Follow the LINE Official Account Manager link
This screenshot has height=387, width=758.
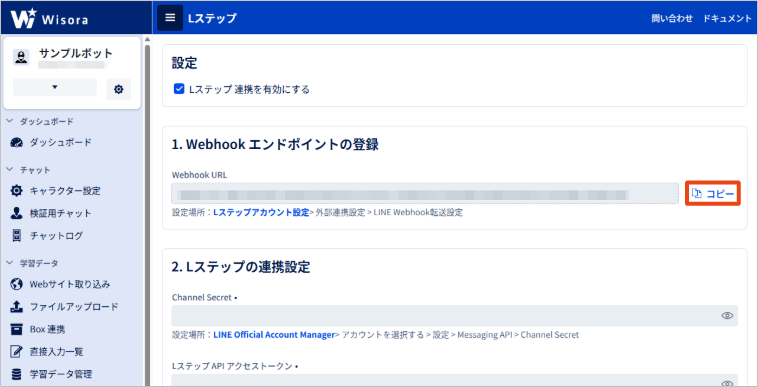tap(274, 335)
